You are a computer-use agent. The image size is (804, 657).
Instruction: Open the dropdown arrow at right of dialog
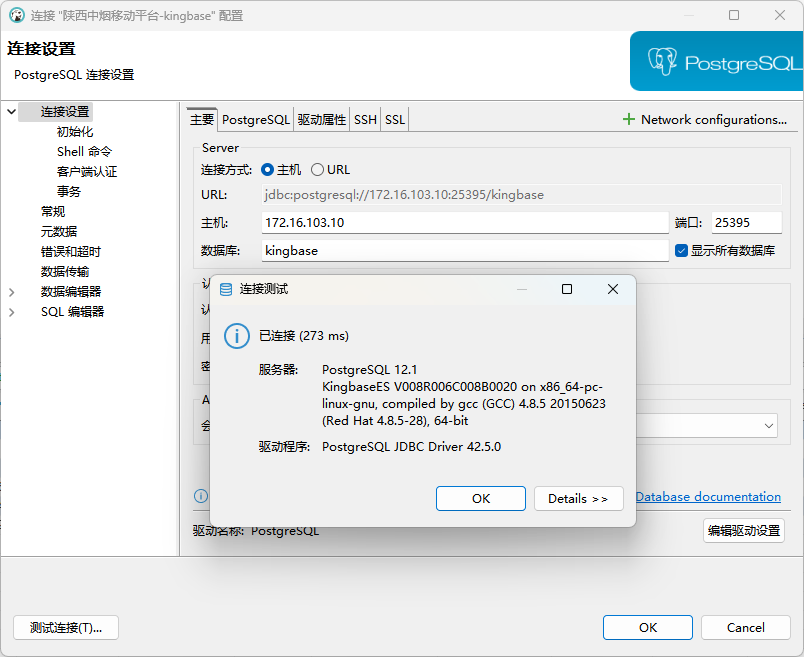(x=769, y=426)
